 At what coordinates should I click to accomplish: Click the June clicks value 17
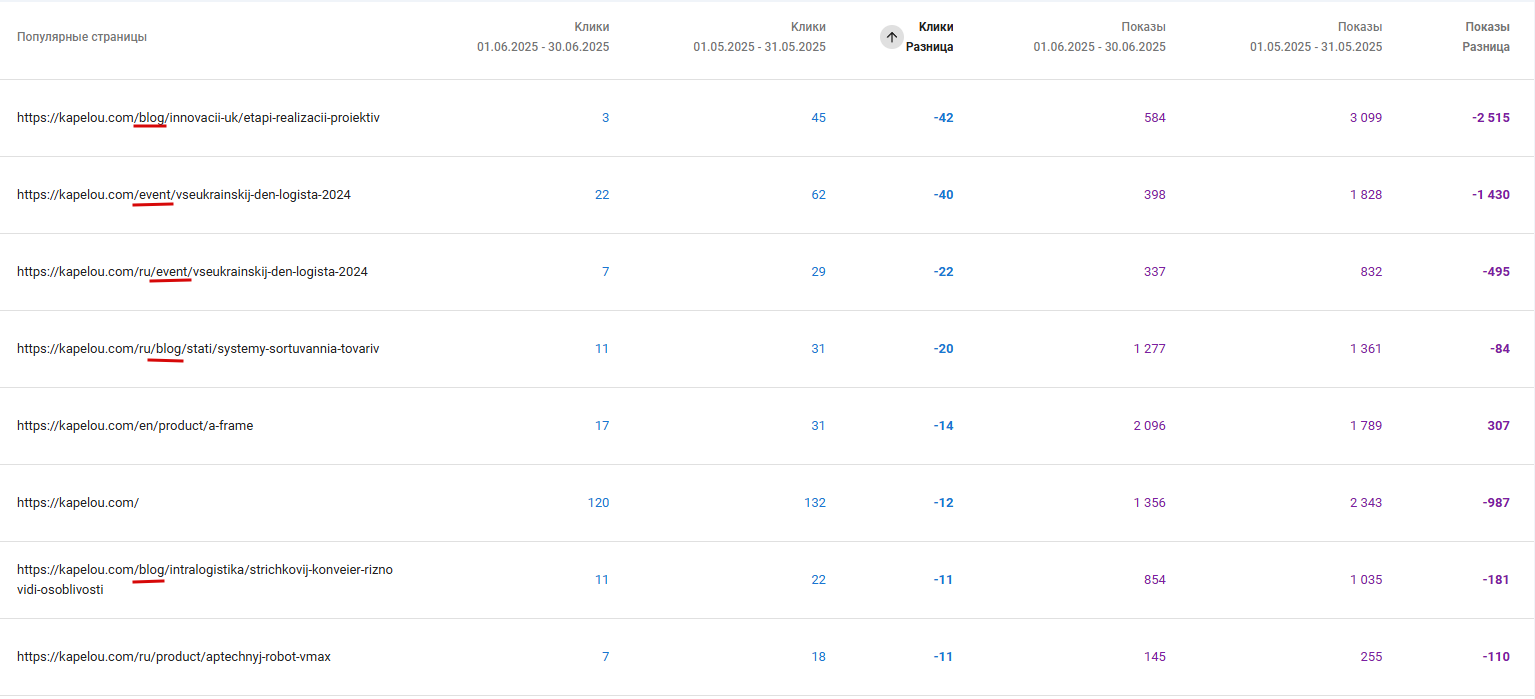(x=602, y=426)
